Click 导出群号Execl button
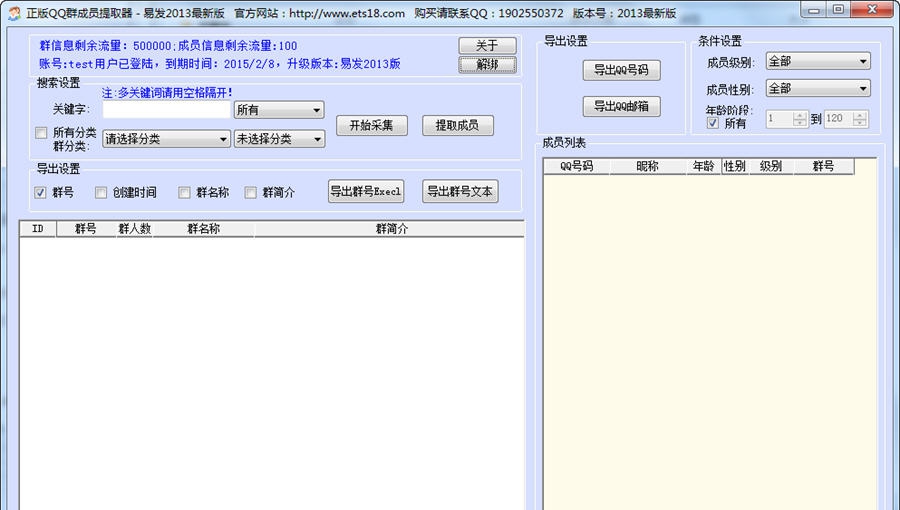This screenshot has width=900, height=510. click(366, 191)
